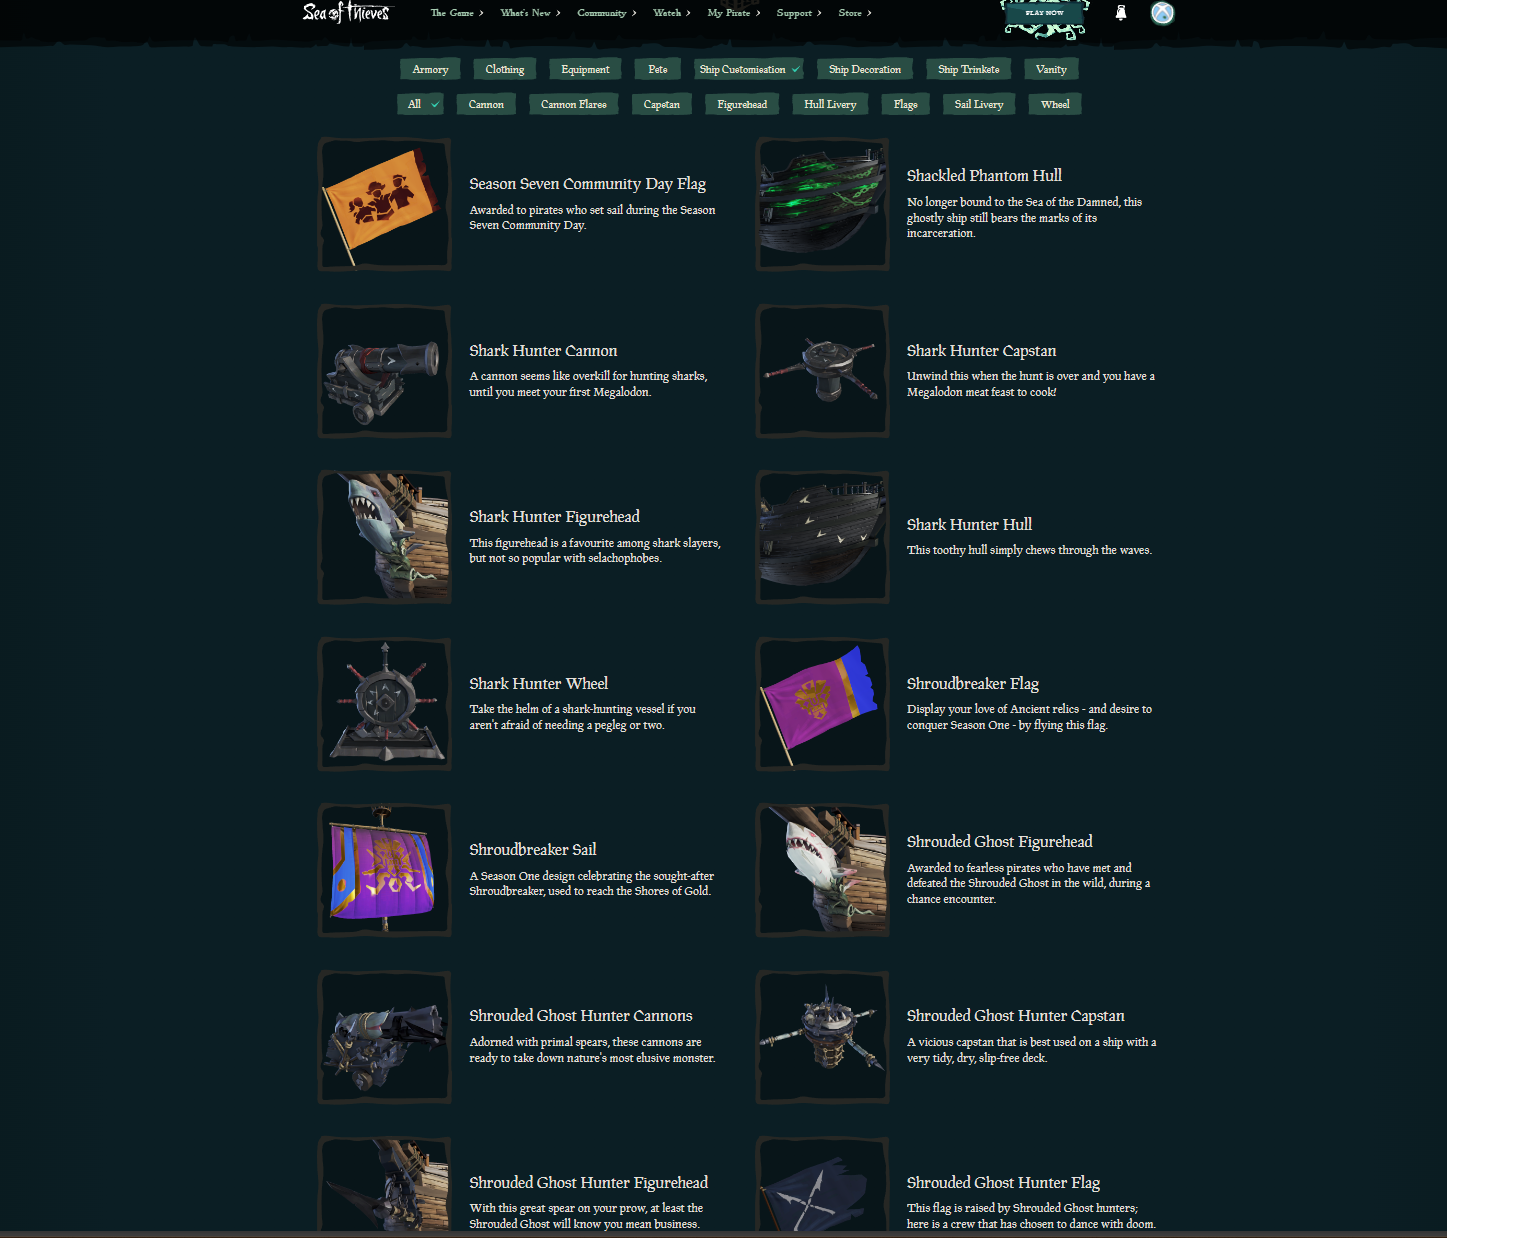This screenshot has width=1536, height=1238.
Task: Filter by Hull Livery subcategory
Action: pyautogui.click(x=830, y=104)
